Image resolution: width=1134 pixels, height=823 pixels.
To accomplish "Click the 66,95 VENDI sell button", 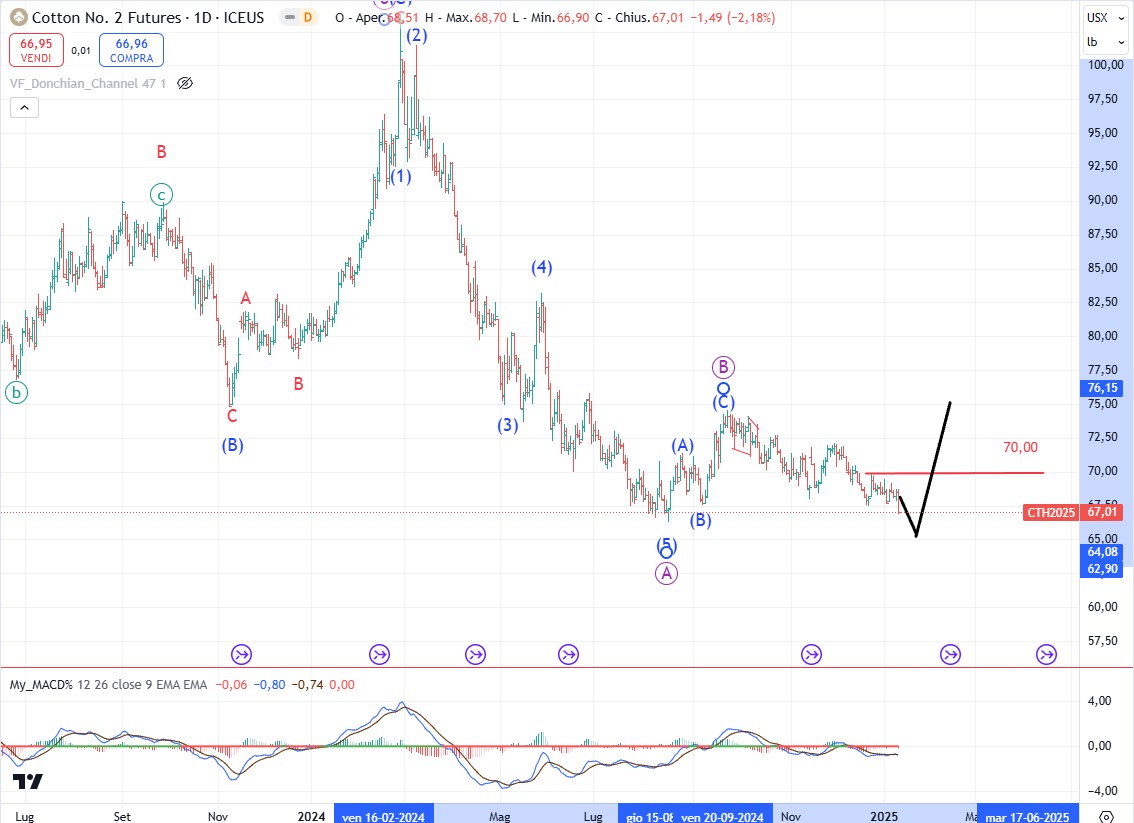I will [x=36, y=50].
